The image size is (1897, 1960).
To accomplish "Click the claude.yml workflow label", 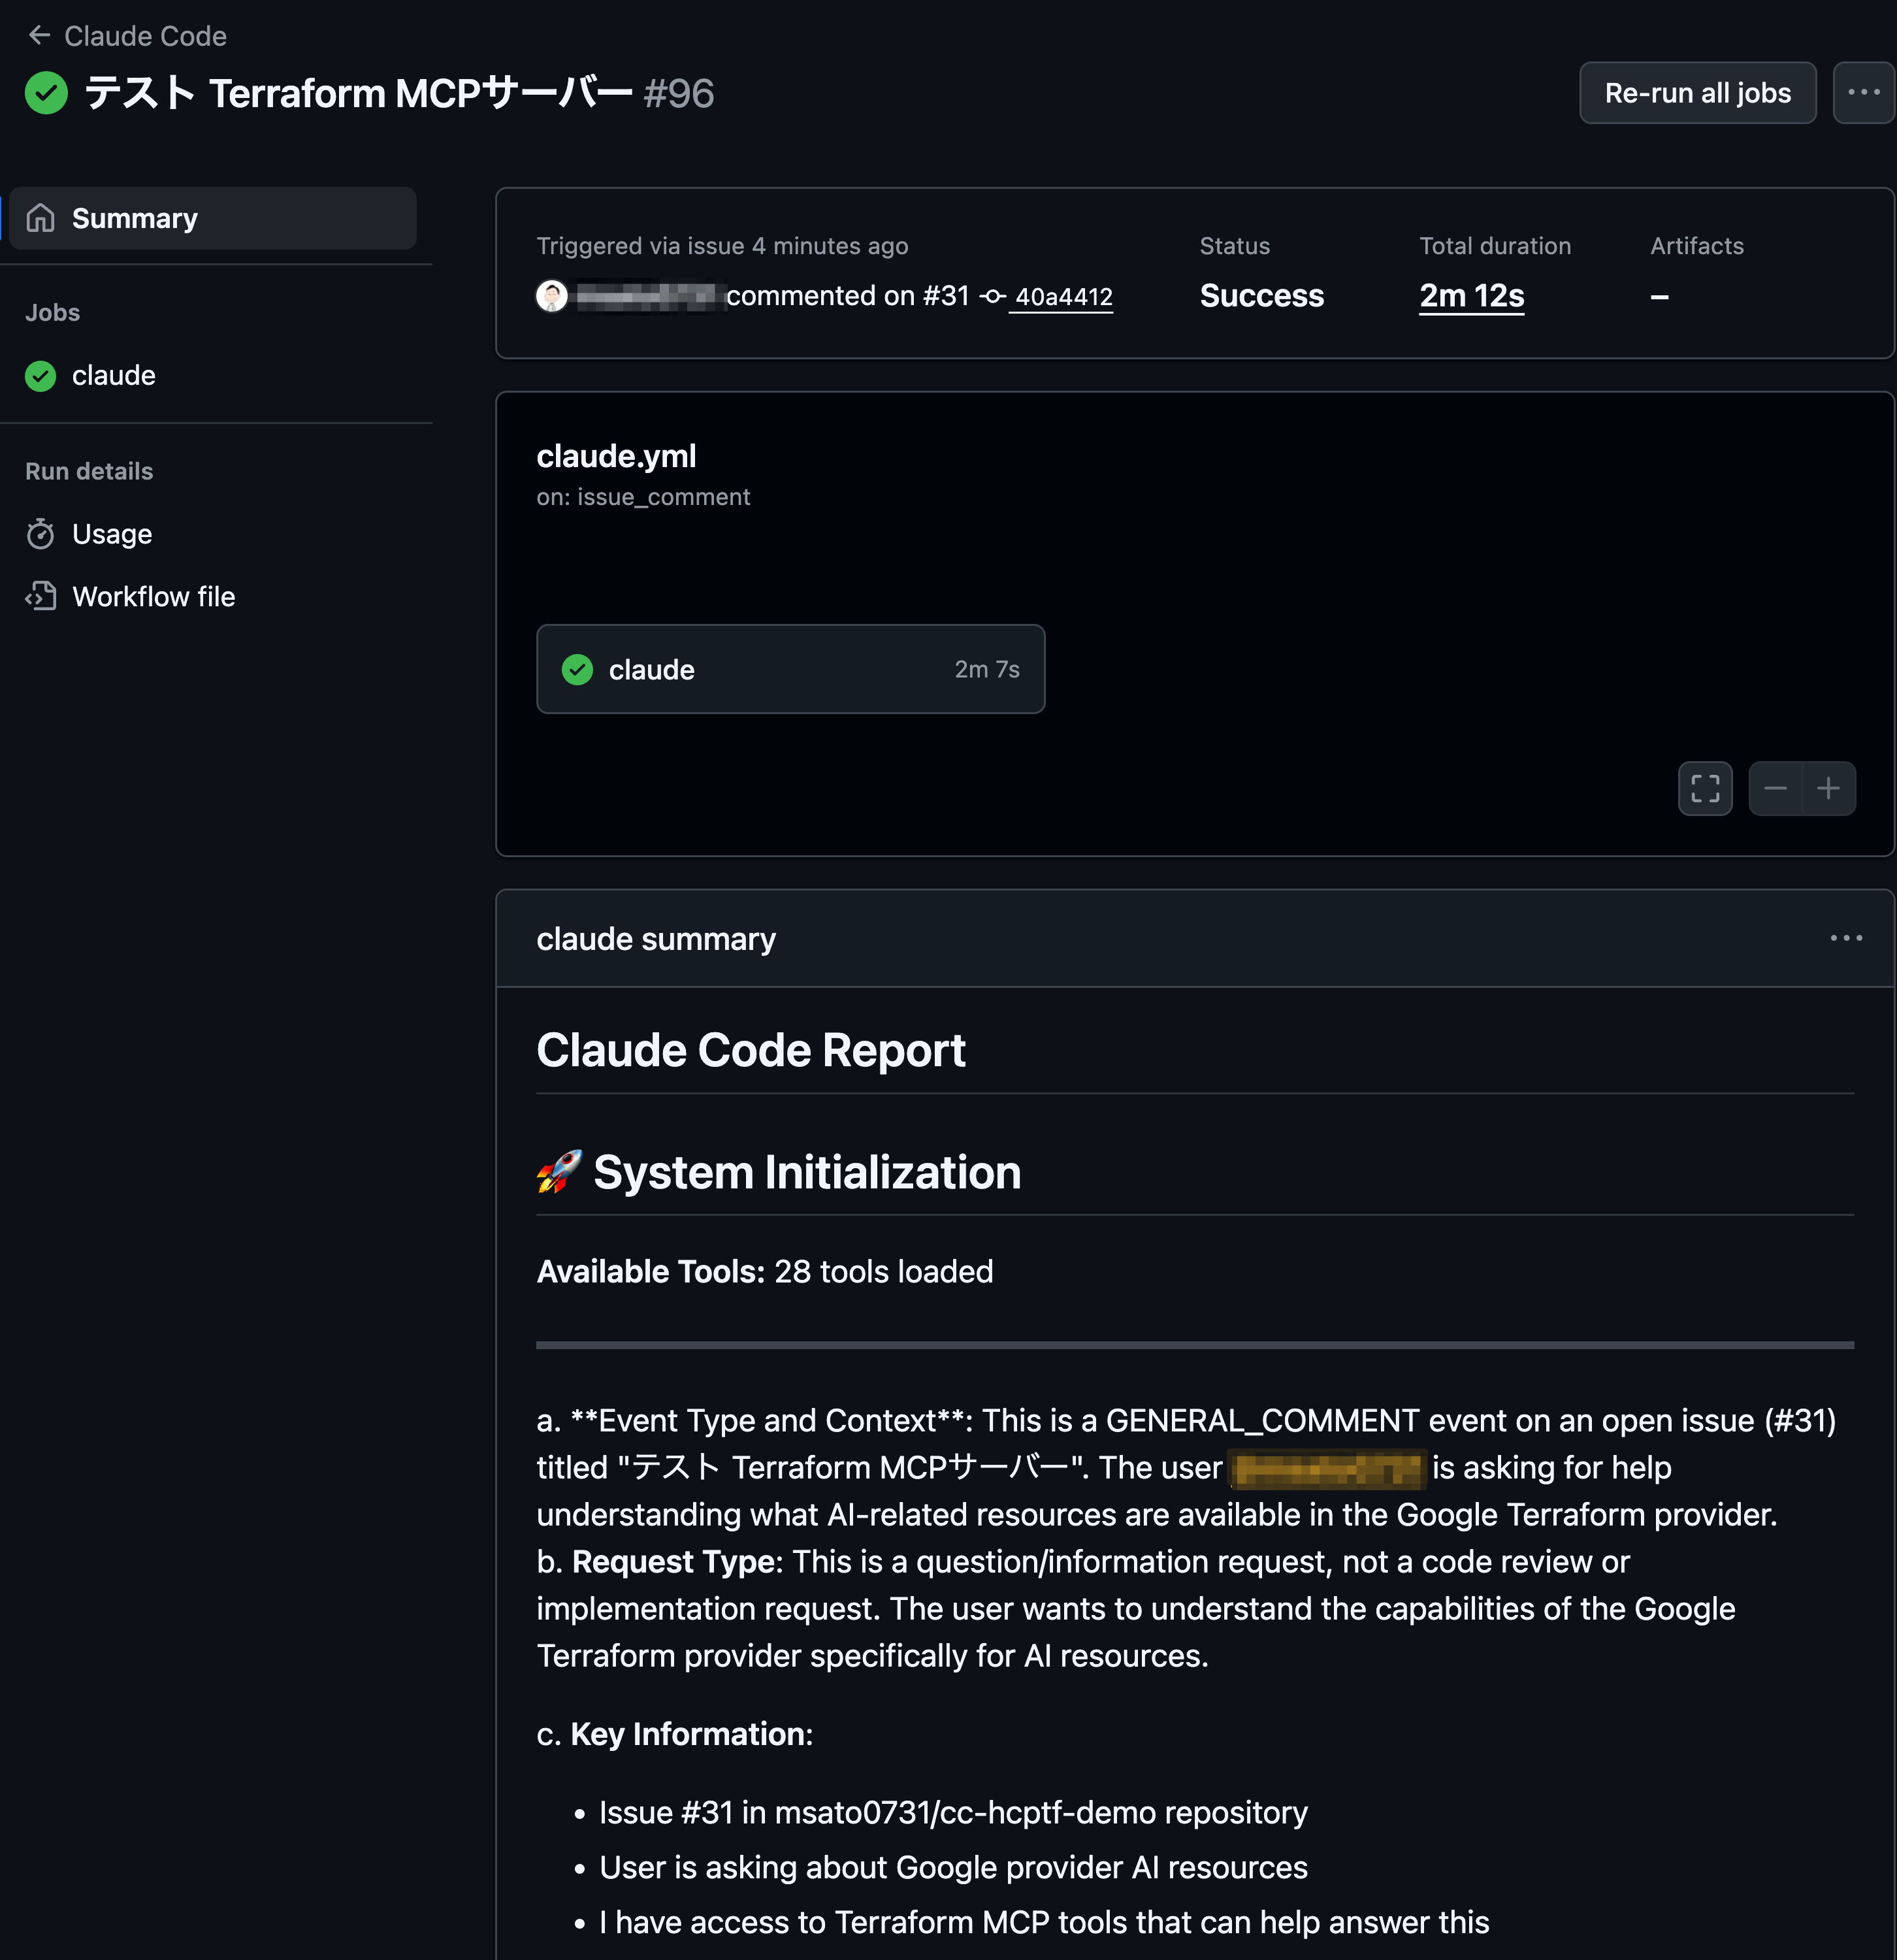I will pyautogui.click(x=616, y=456).
